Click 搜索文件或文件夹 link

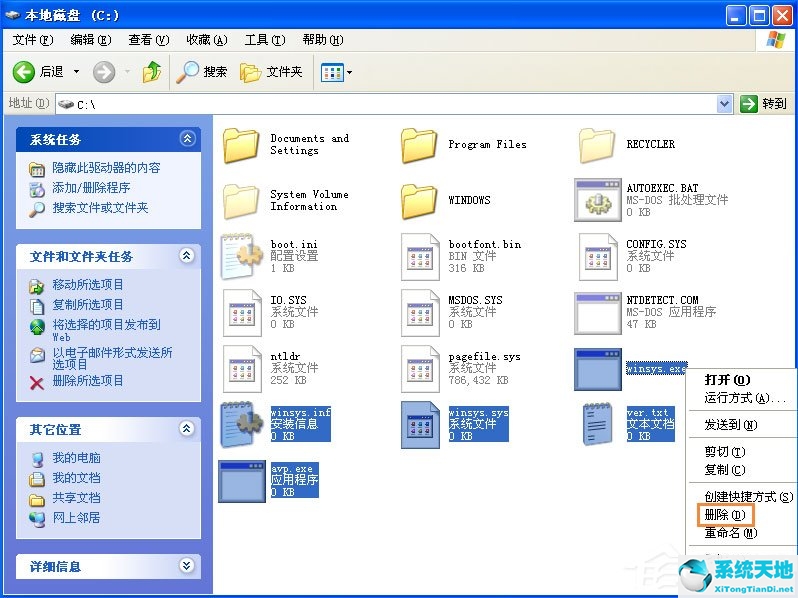click(x=100, y=208)
